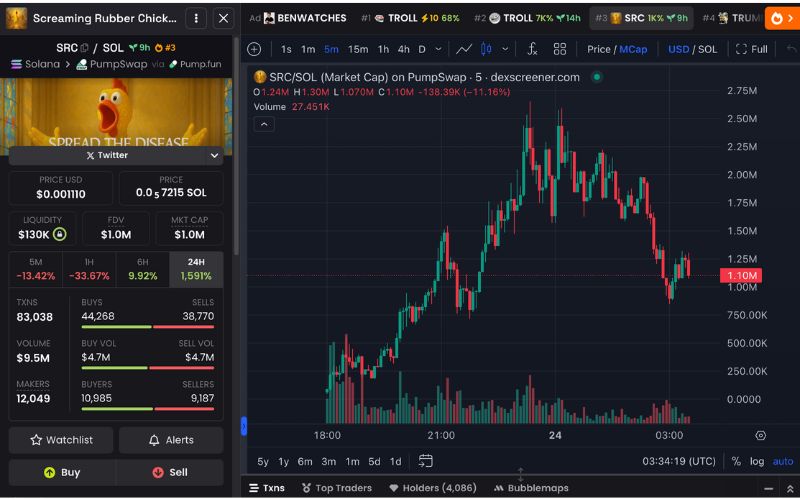Image resolution: width=800 pixels, height=500 pixels.
Task: Open the three-dot options menu
Action: pyautogui.click(x=196, y=18)
